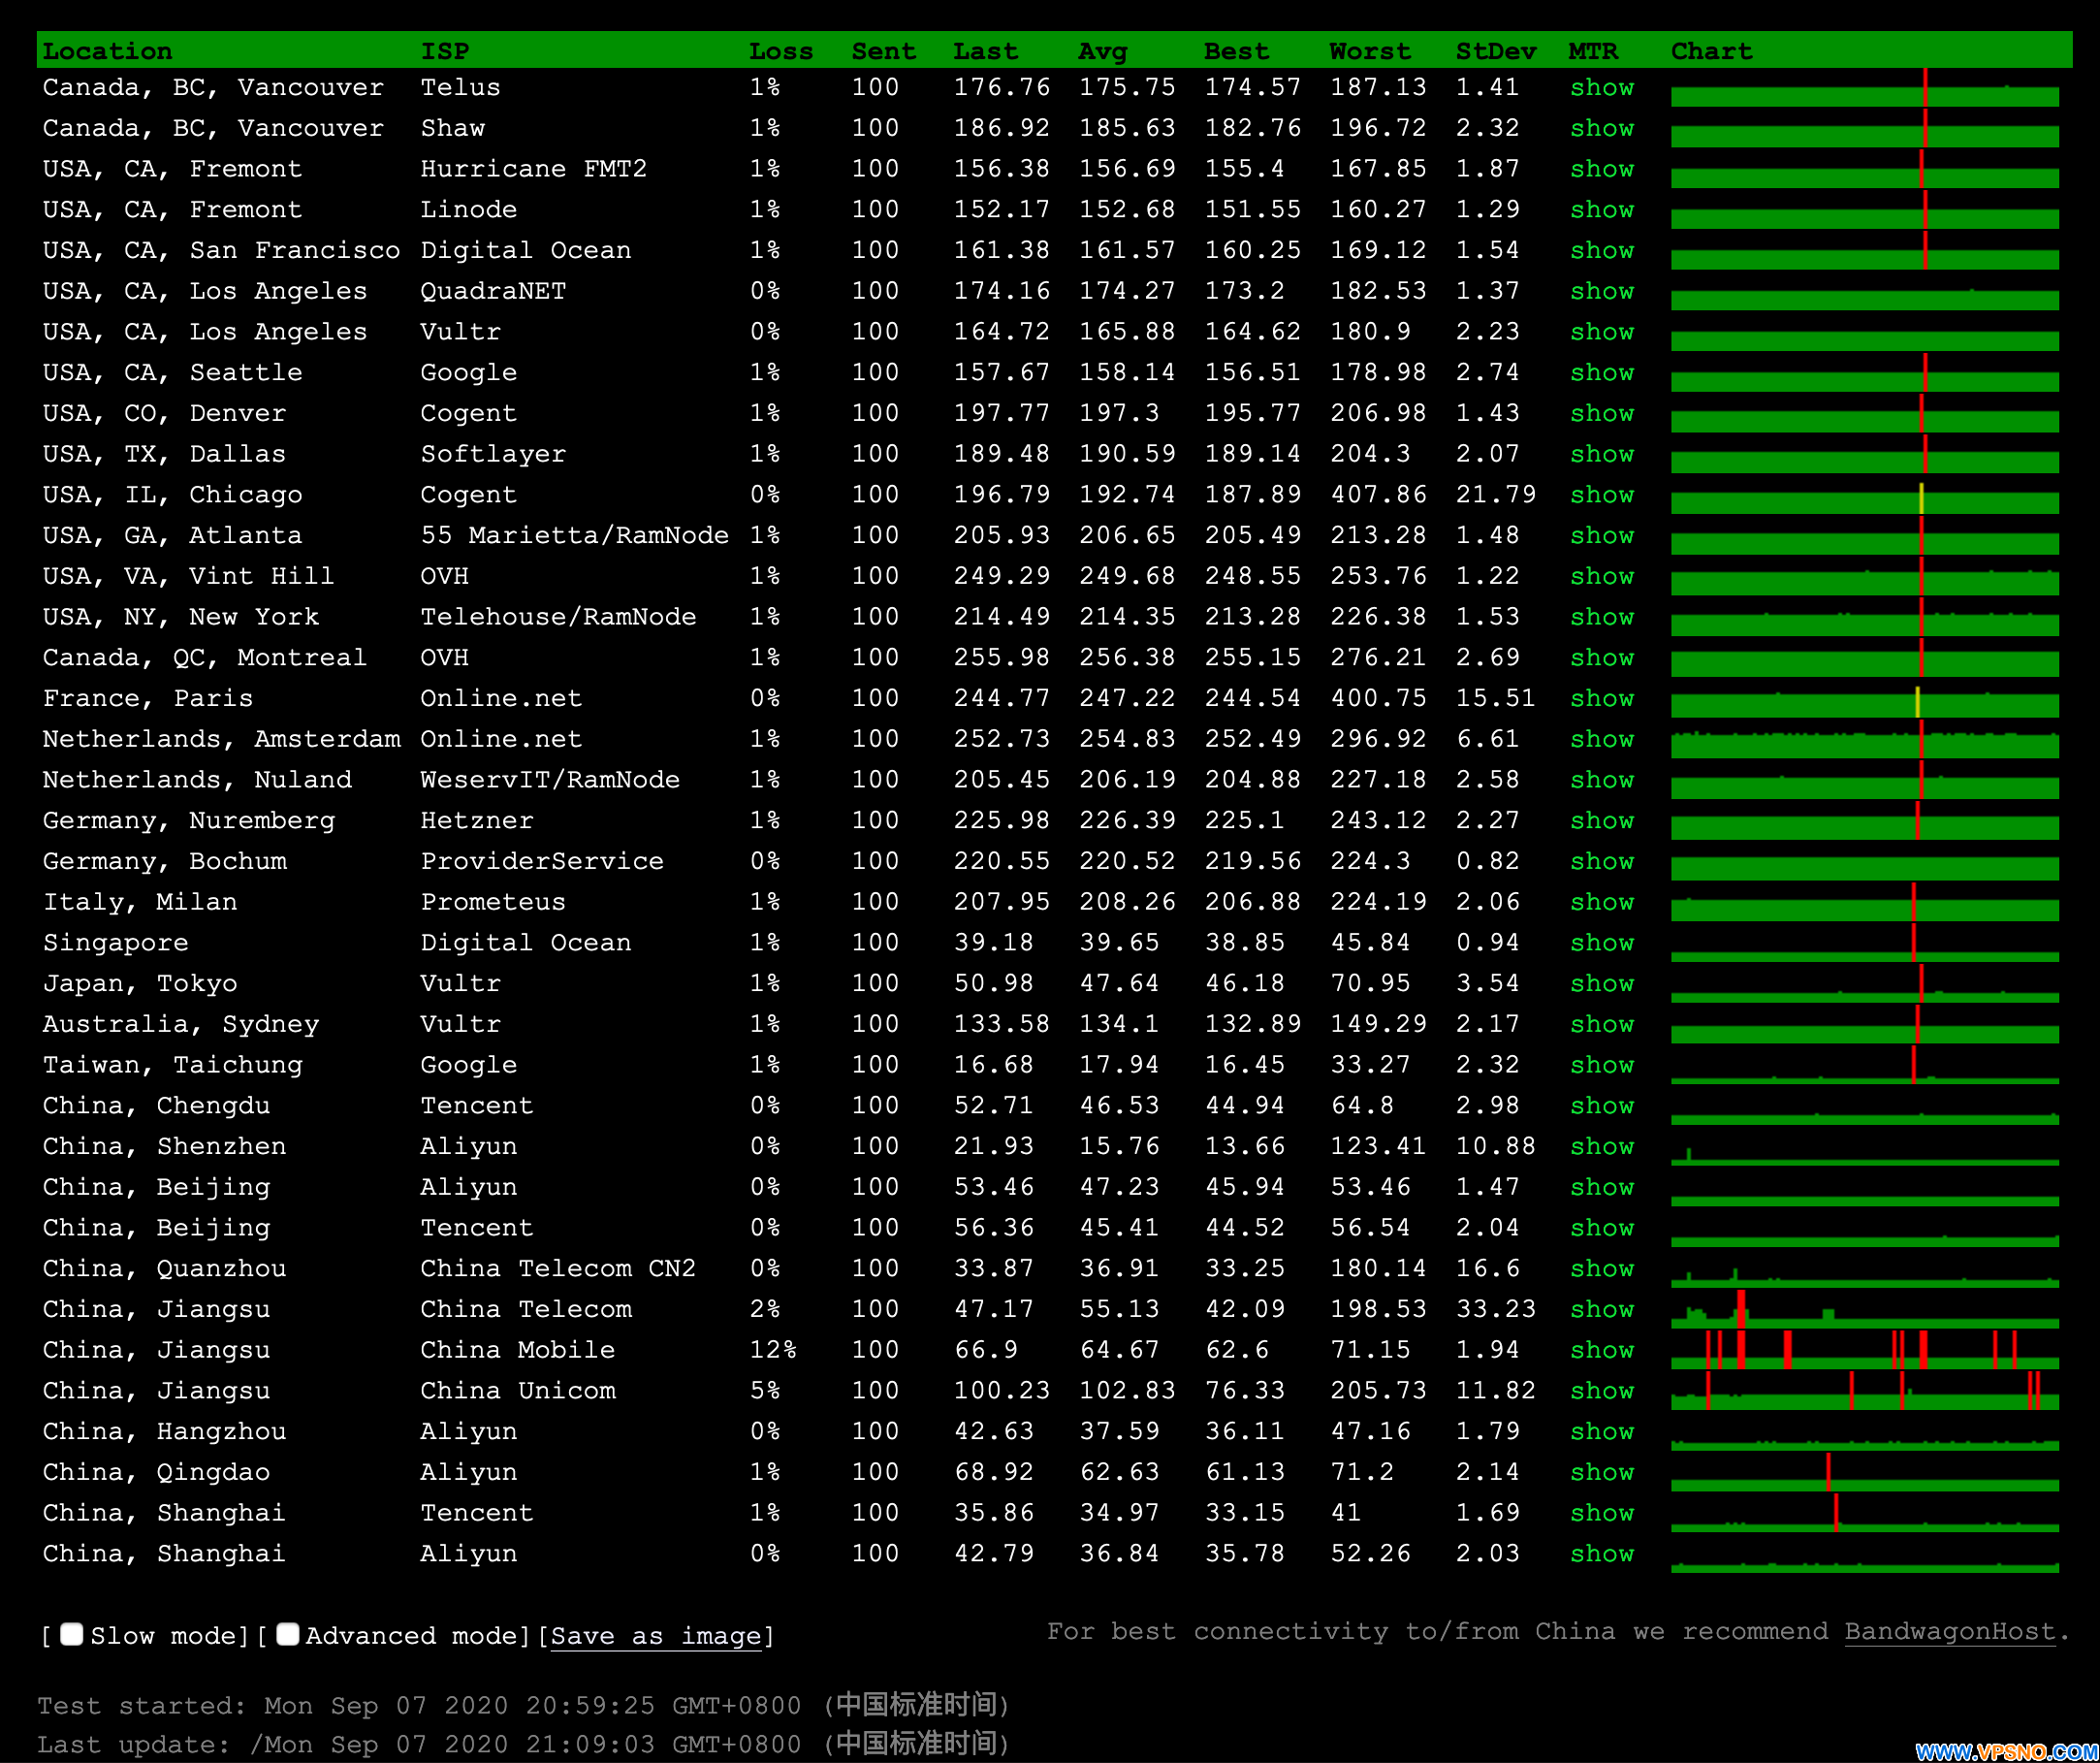
Task: Click the Taiwan, Taichung location text
Action: coord(172,1065)
